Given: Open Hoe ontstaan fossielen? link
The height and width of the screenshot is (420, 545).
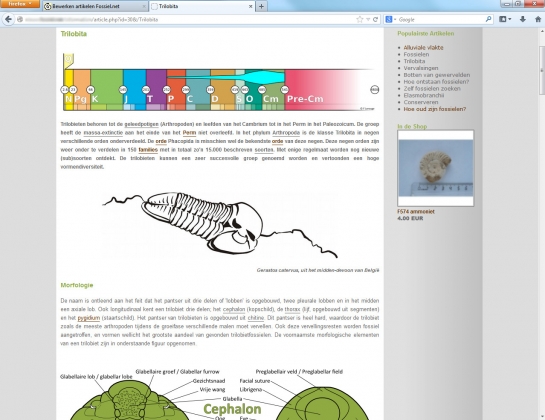Looking at the screenshot, I should [x=436, y=82].
